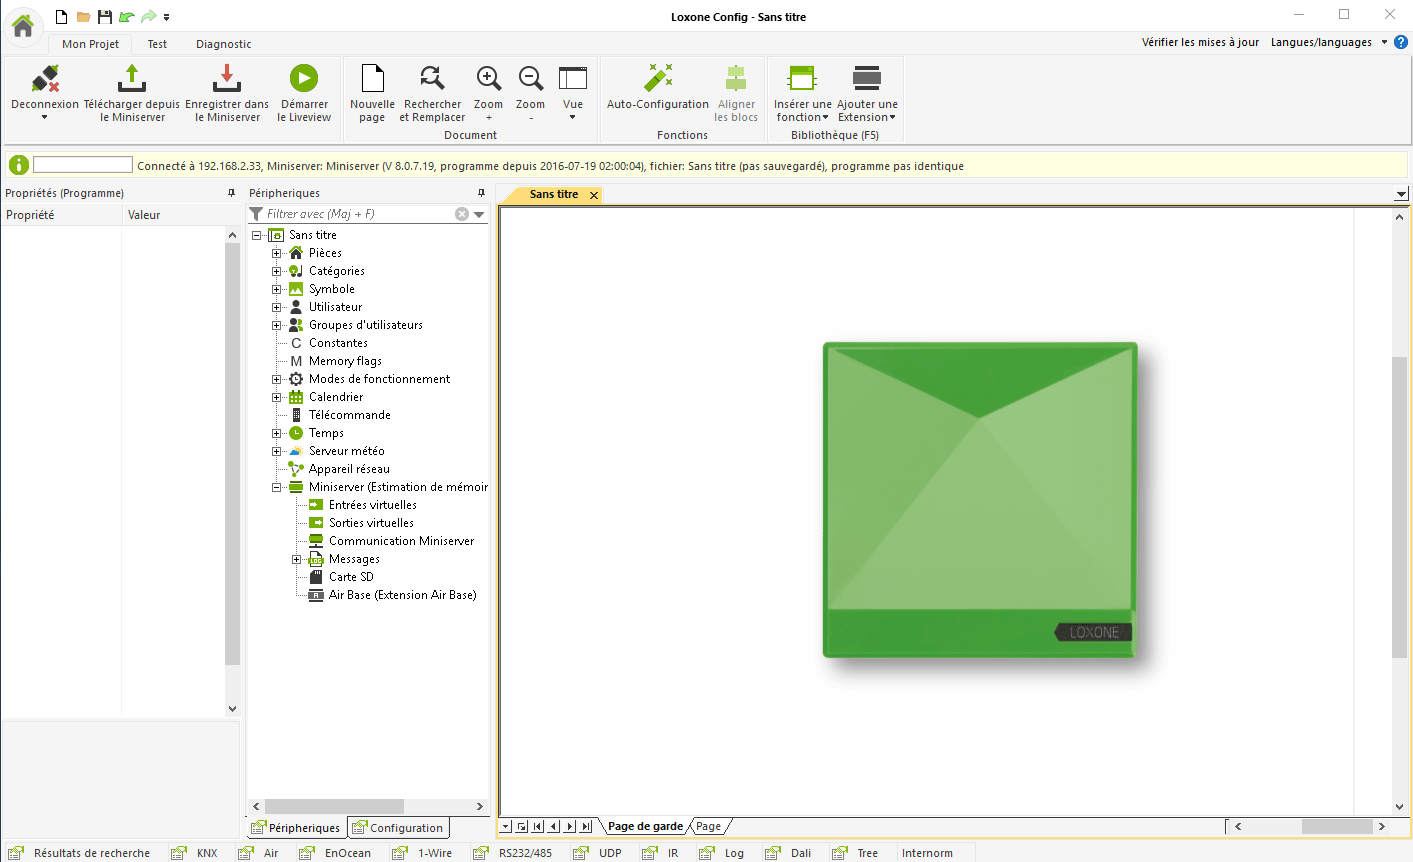
Task: Switch to the Configuration panel tab
Action: pos(398,828)
